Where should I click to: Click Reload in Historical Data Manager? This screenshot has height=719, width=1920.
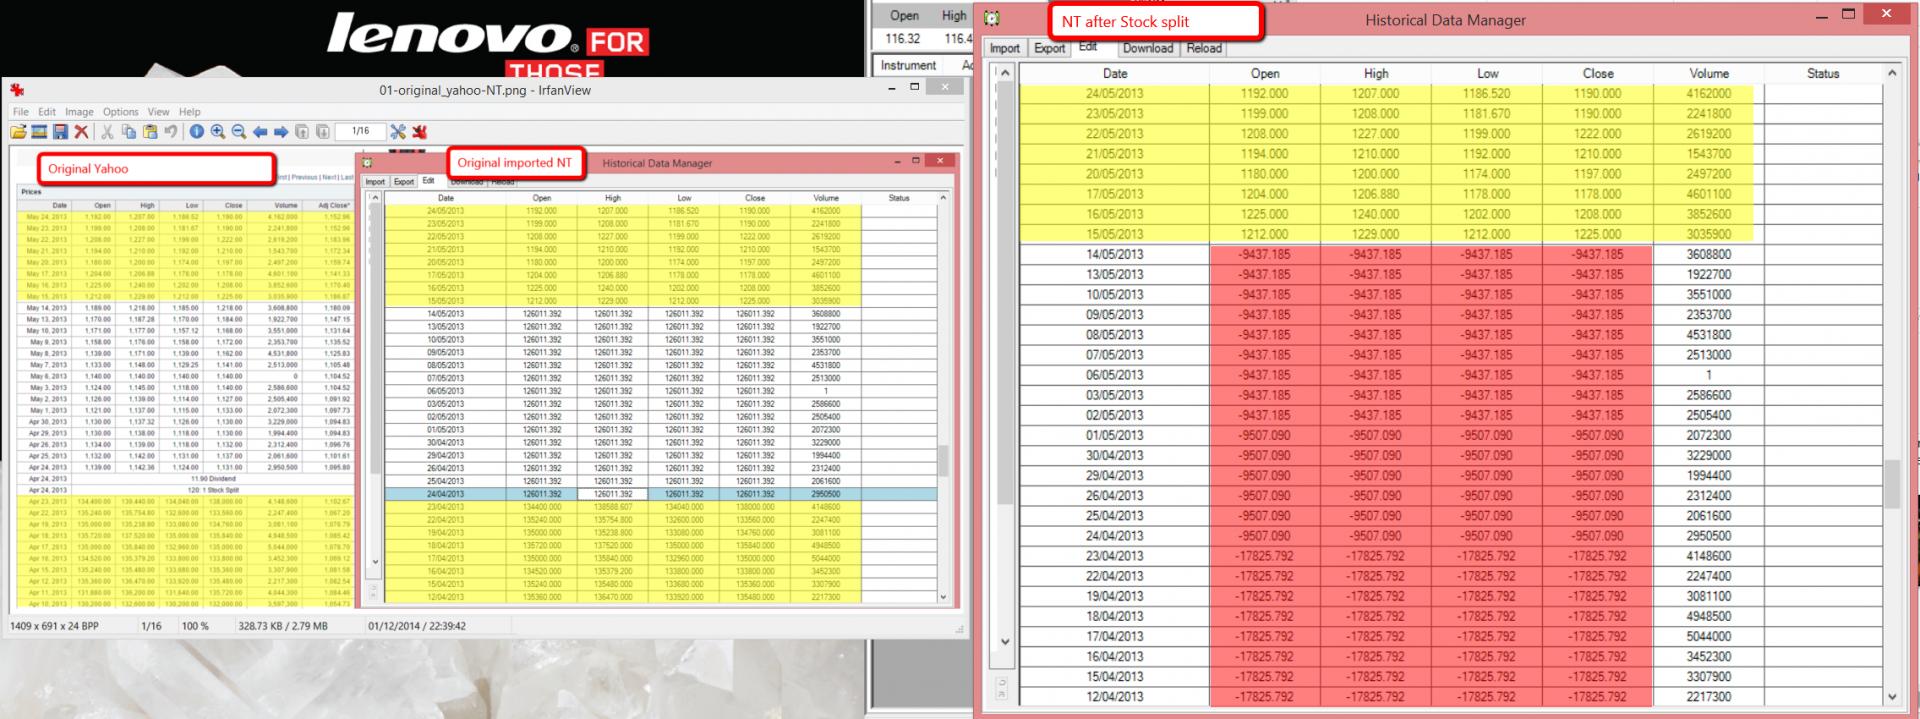pos(1204,48)
